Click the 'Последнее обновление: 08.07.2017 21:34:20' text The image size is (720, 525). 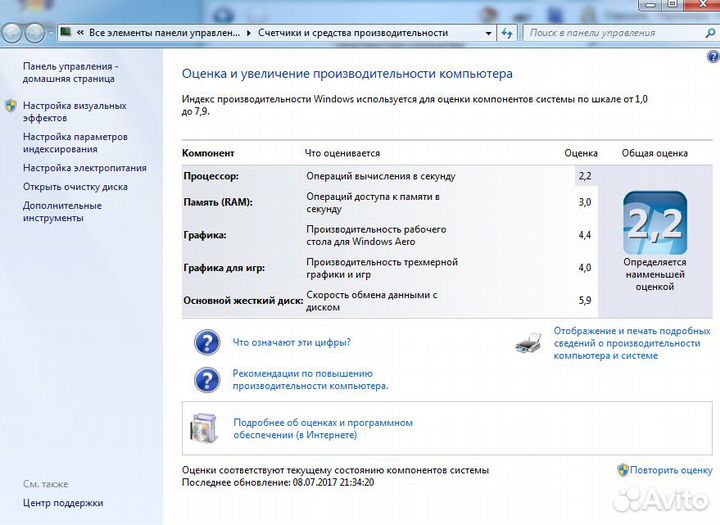tap(278, 483)
